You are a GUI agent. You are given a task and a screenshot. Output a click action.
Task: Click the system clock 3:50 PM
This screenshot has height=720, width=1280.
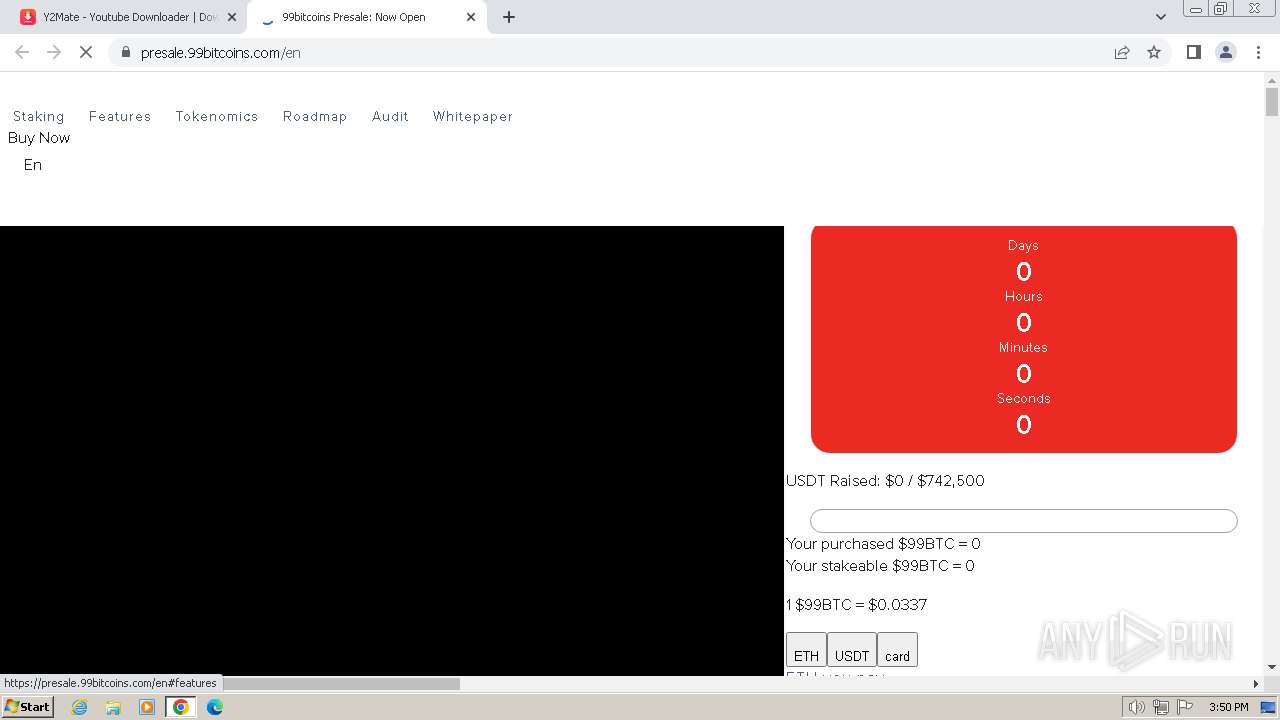point(1228,707)
